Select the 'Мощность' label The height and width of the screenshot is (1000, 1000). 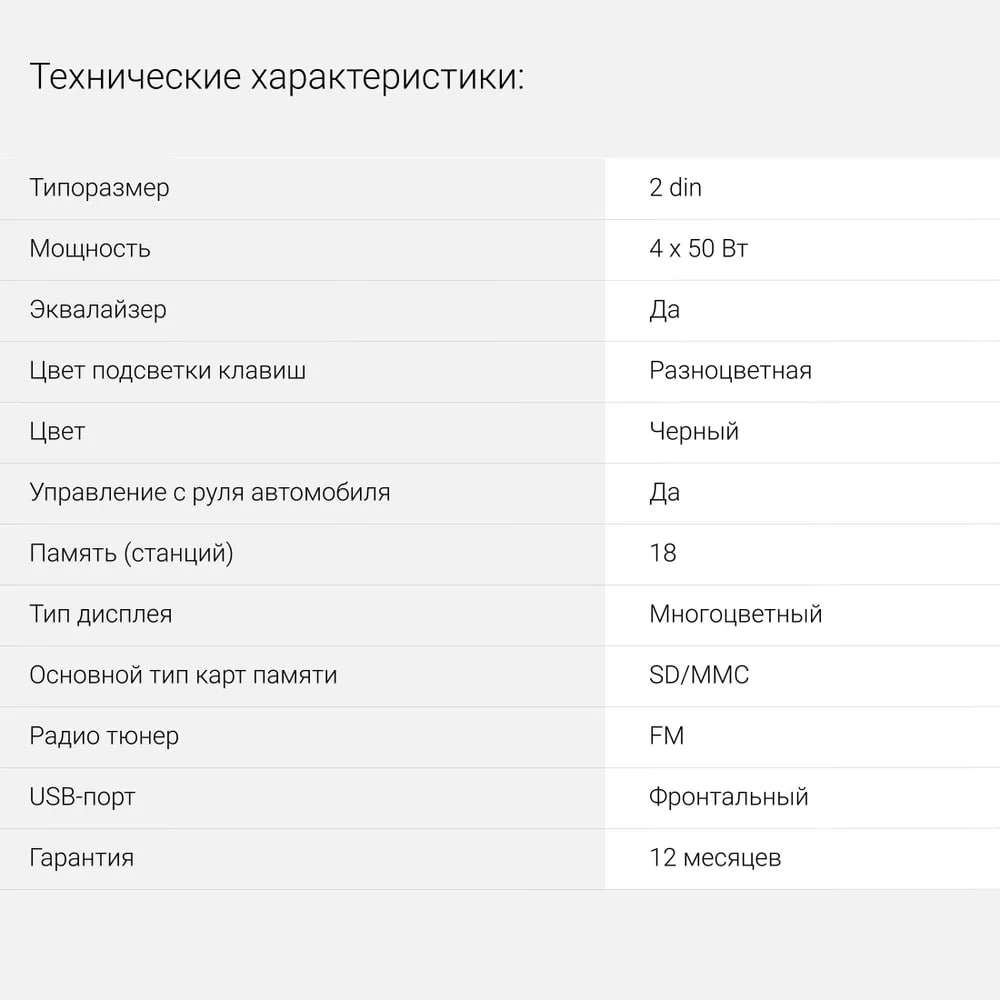pyautogui.click(x=90, y=249)
